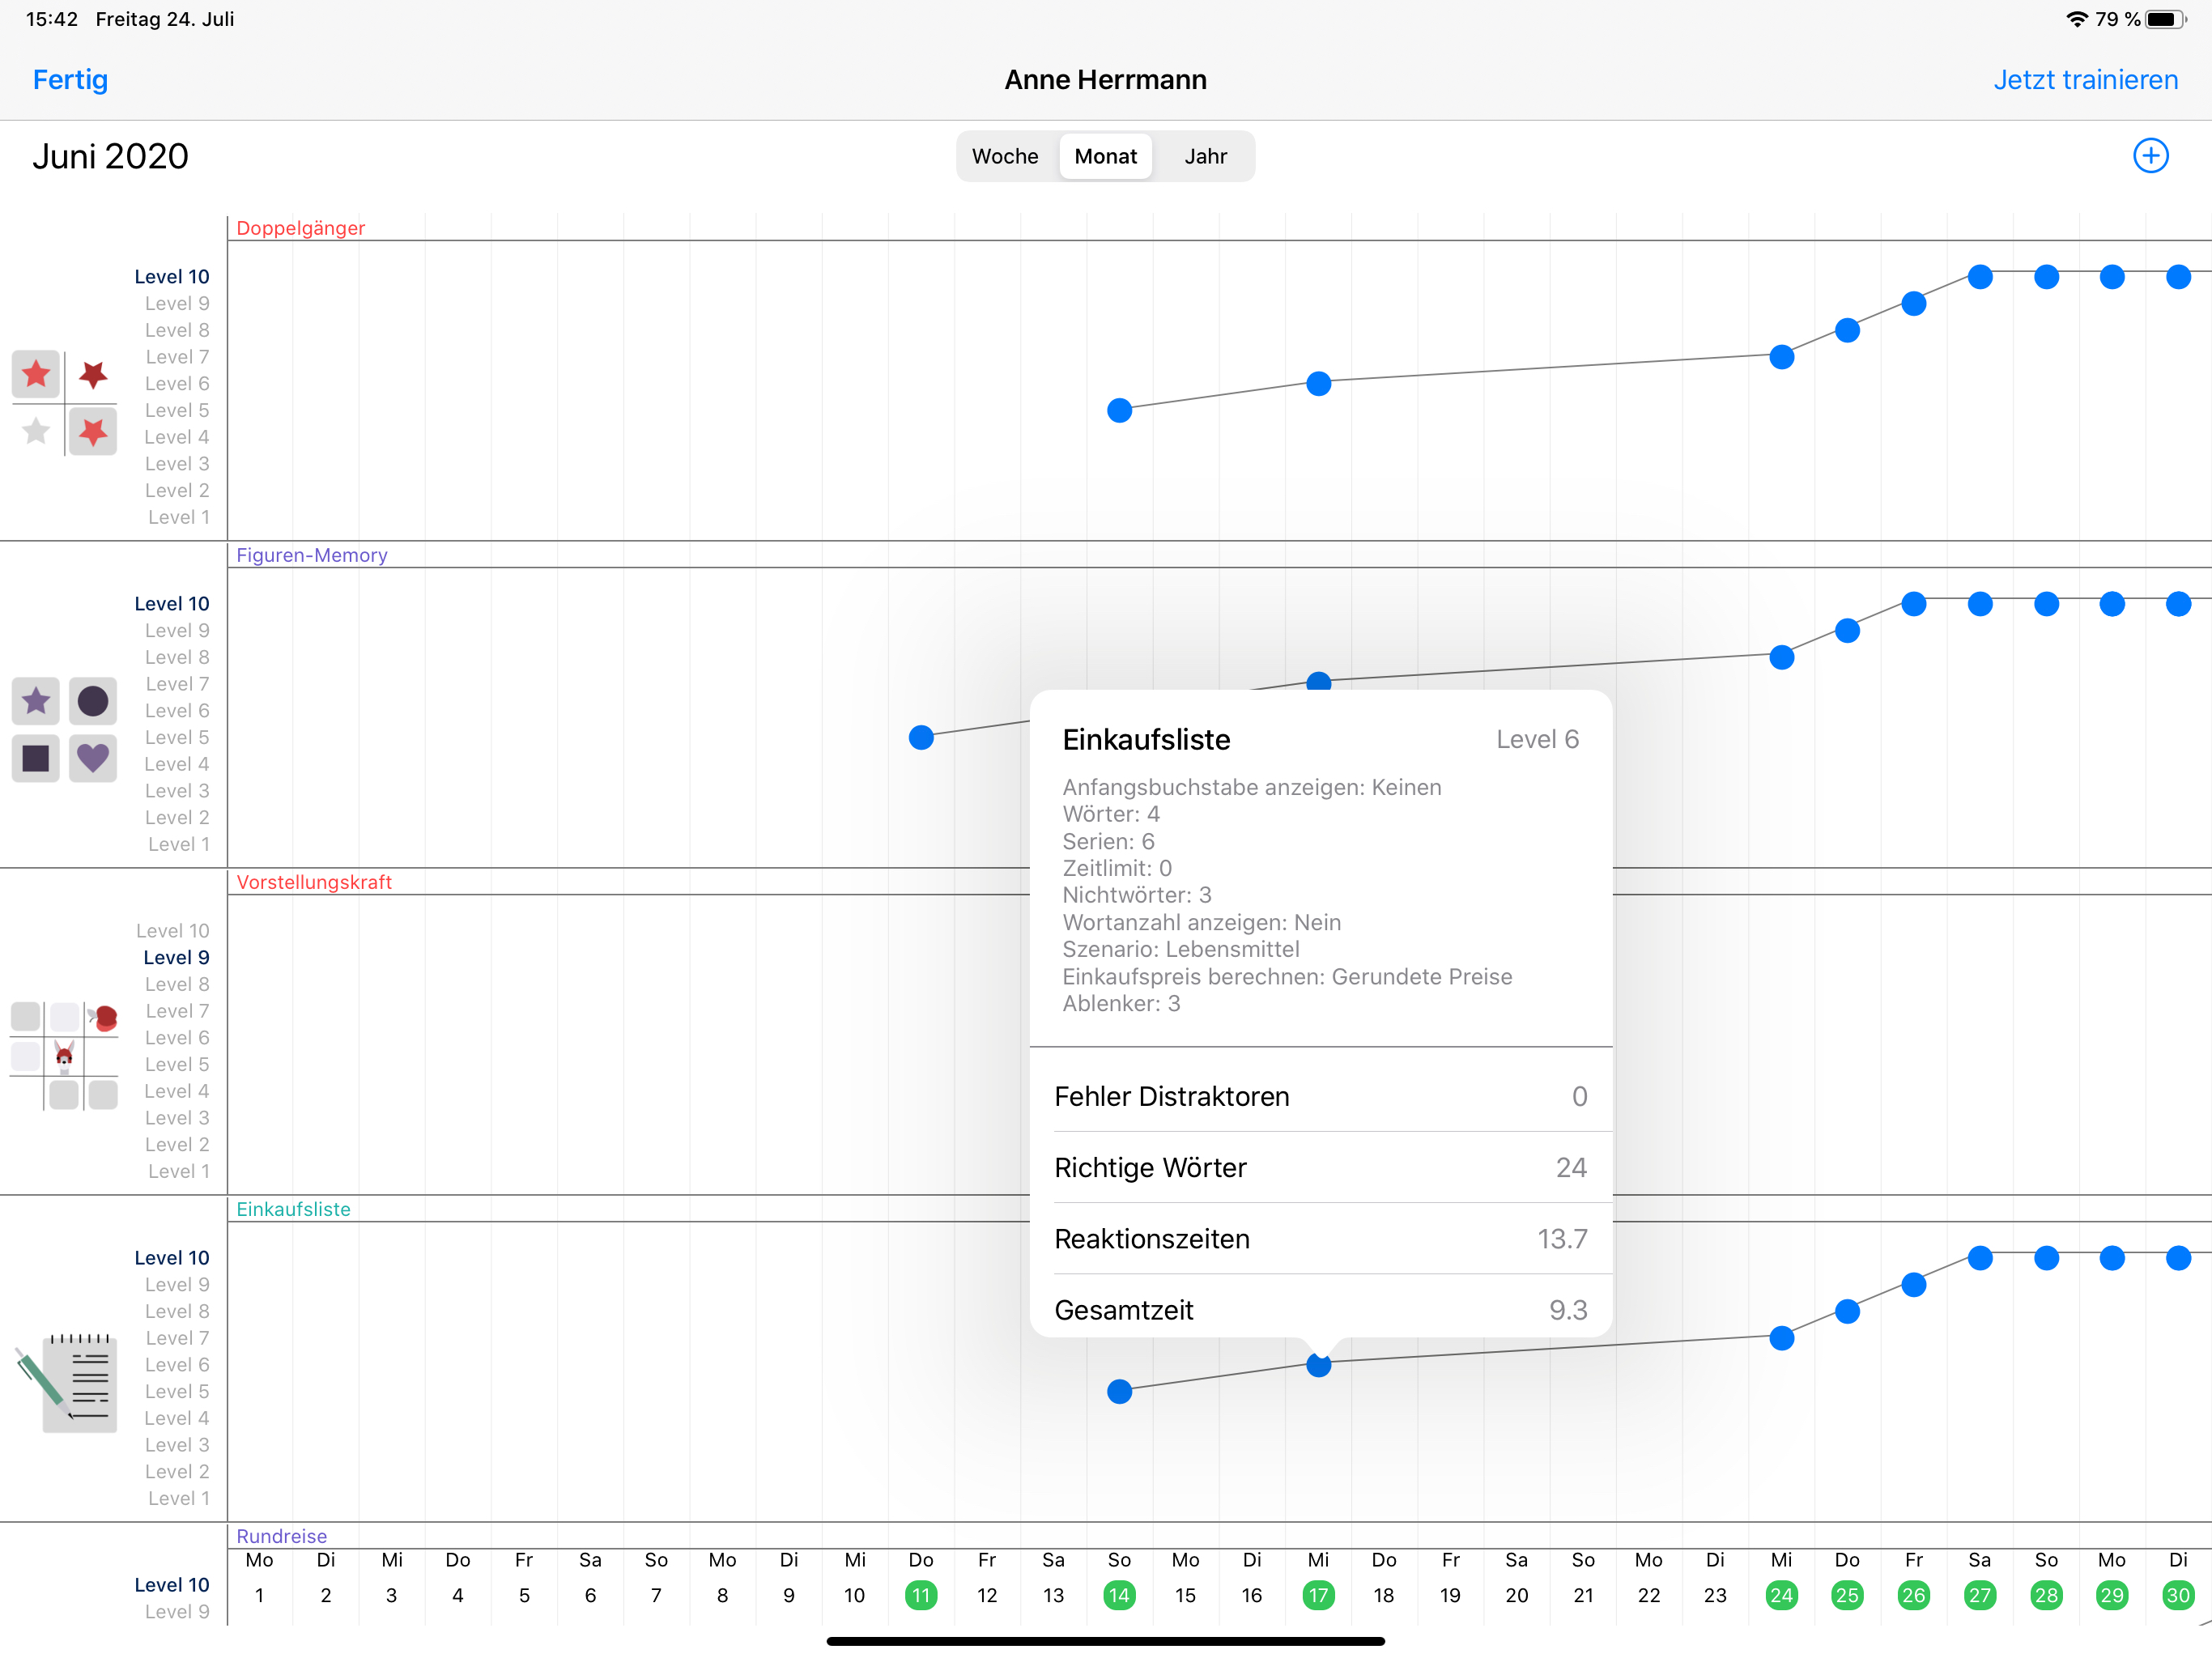Screen dimensions: 2212x1658
Task: Select the Monat segment
Action: [1105, 156]
